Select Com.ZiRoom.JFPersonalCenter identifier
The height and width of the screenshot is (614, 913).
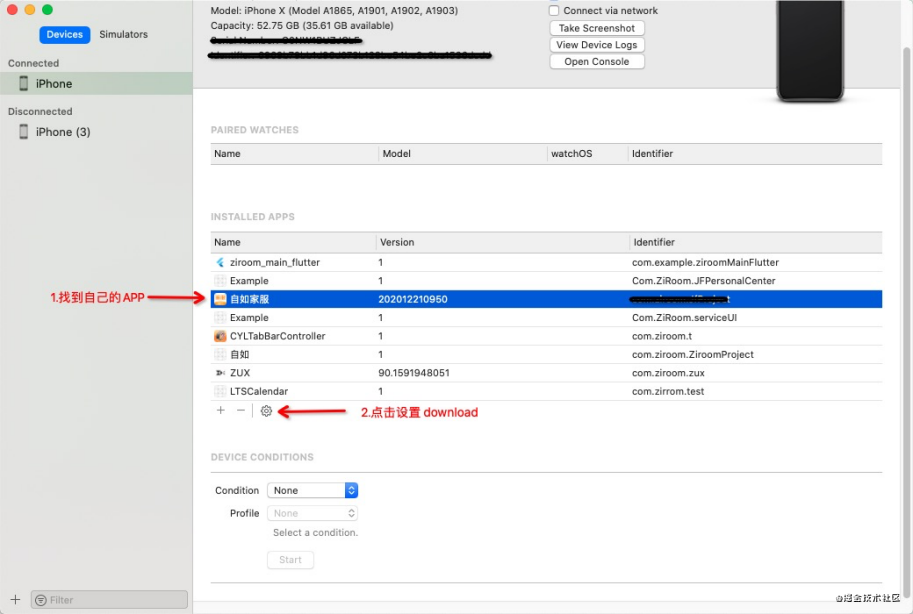click(x=703, y=281)
